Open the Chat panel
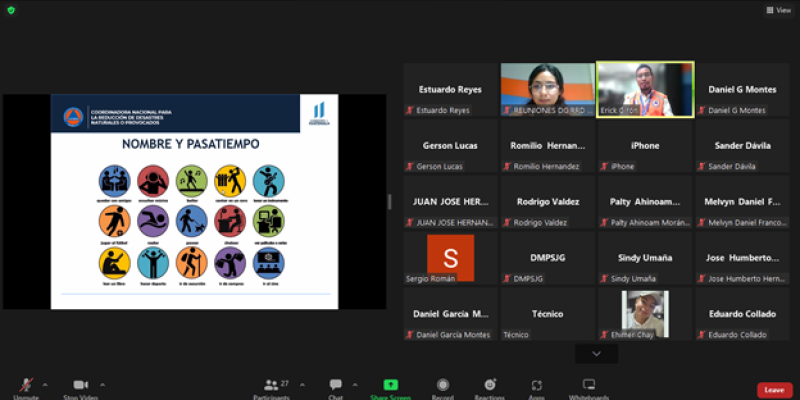The height and width of the screenshot is (400, 800). click(336, 386)
